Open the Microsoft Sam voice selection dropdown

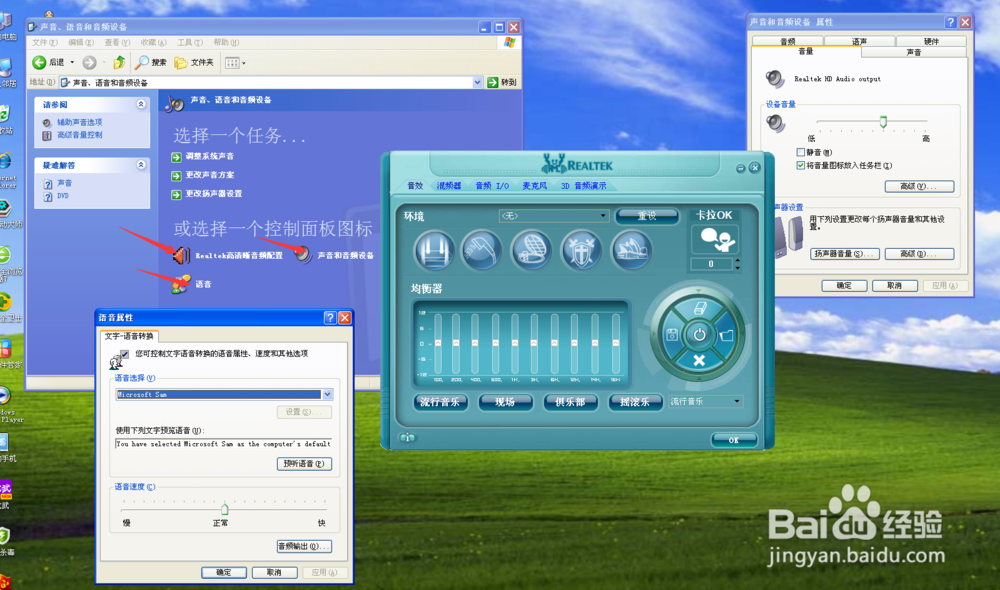point(327,394)
